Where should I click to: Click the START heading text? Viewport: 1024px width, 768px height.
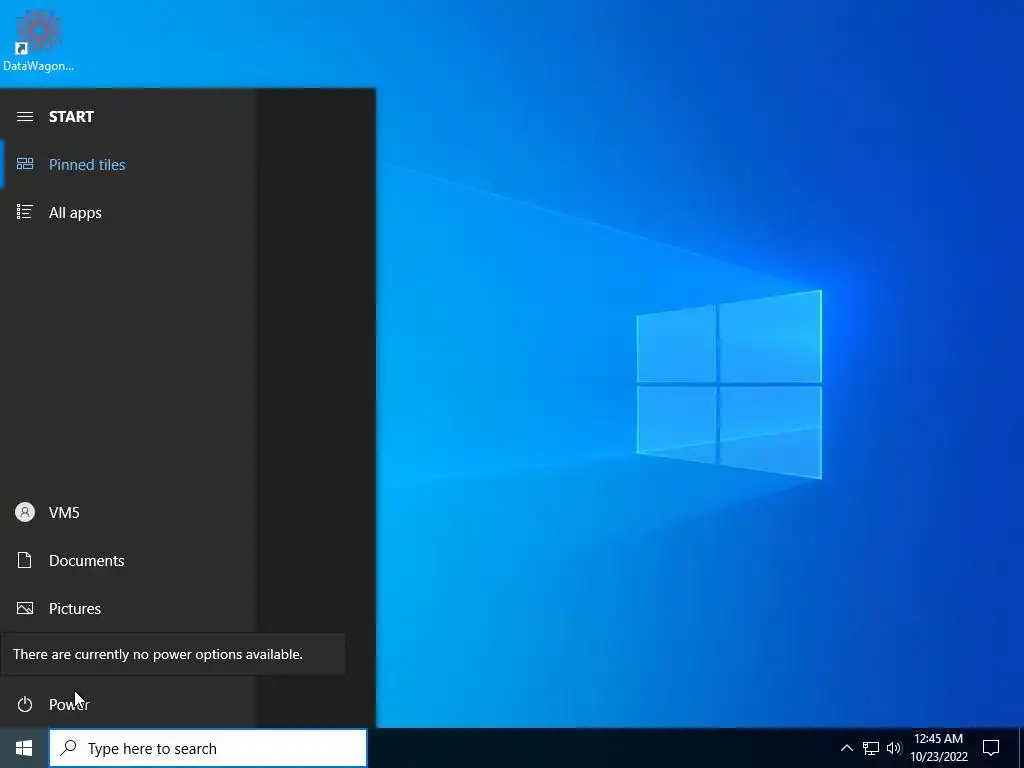pos(71,117)
